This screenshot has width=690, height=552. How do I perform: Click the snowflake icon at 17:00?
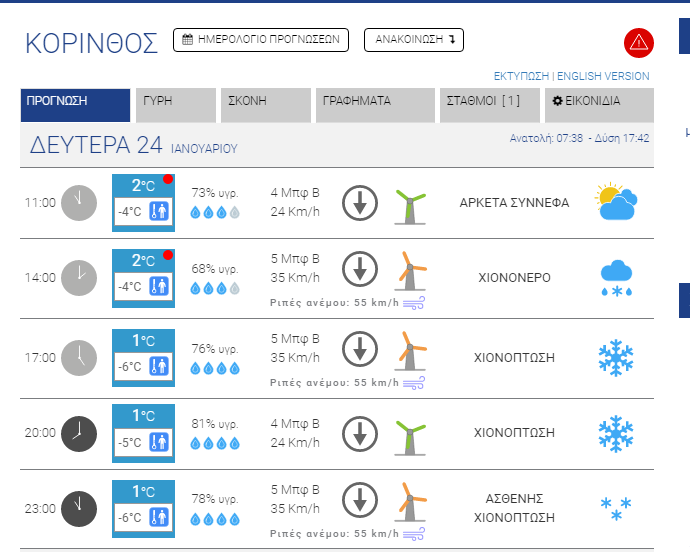coord(615,357)
